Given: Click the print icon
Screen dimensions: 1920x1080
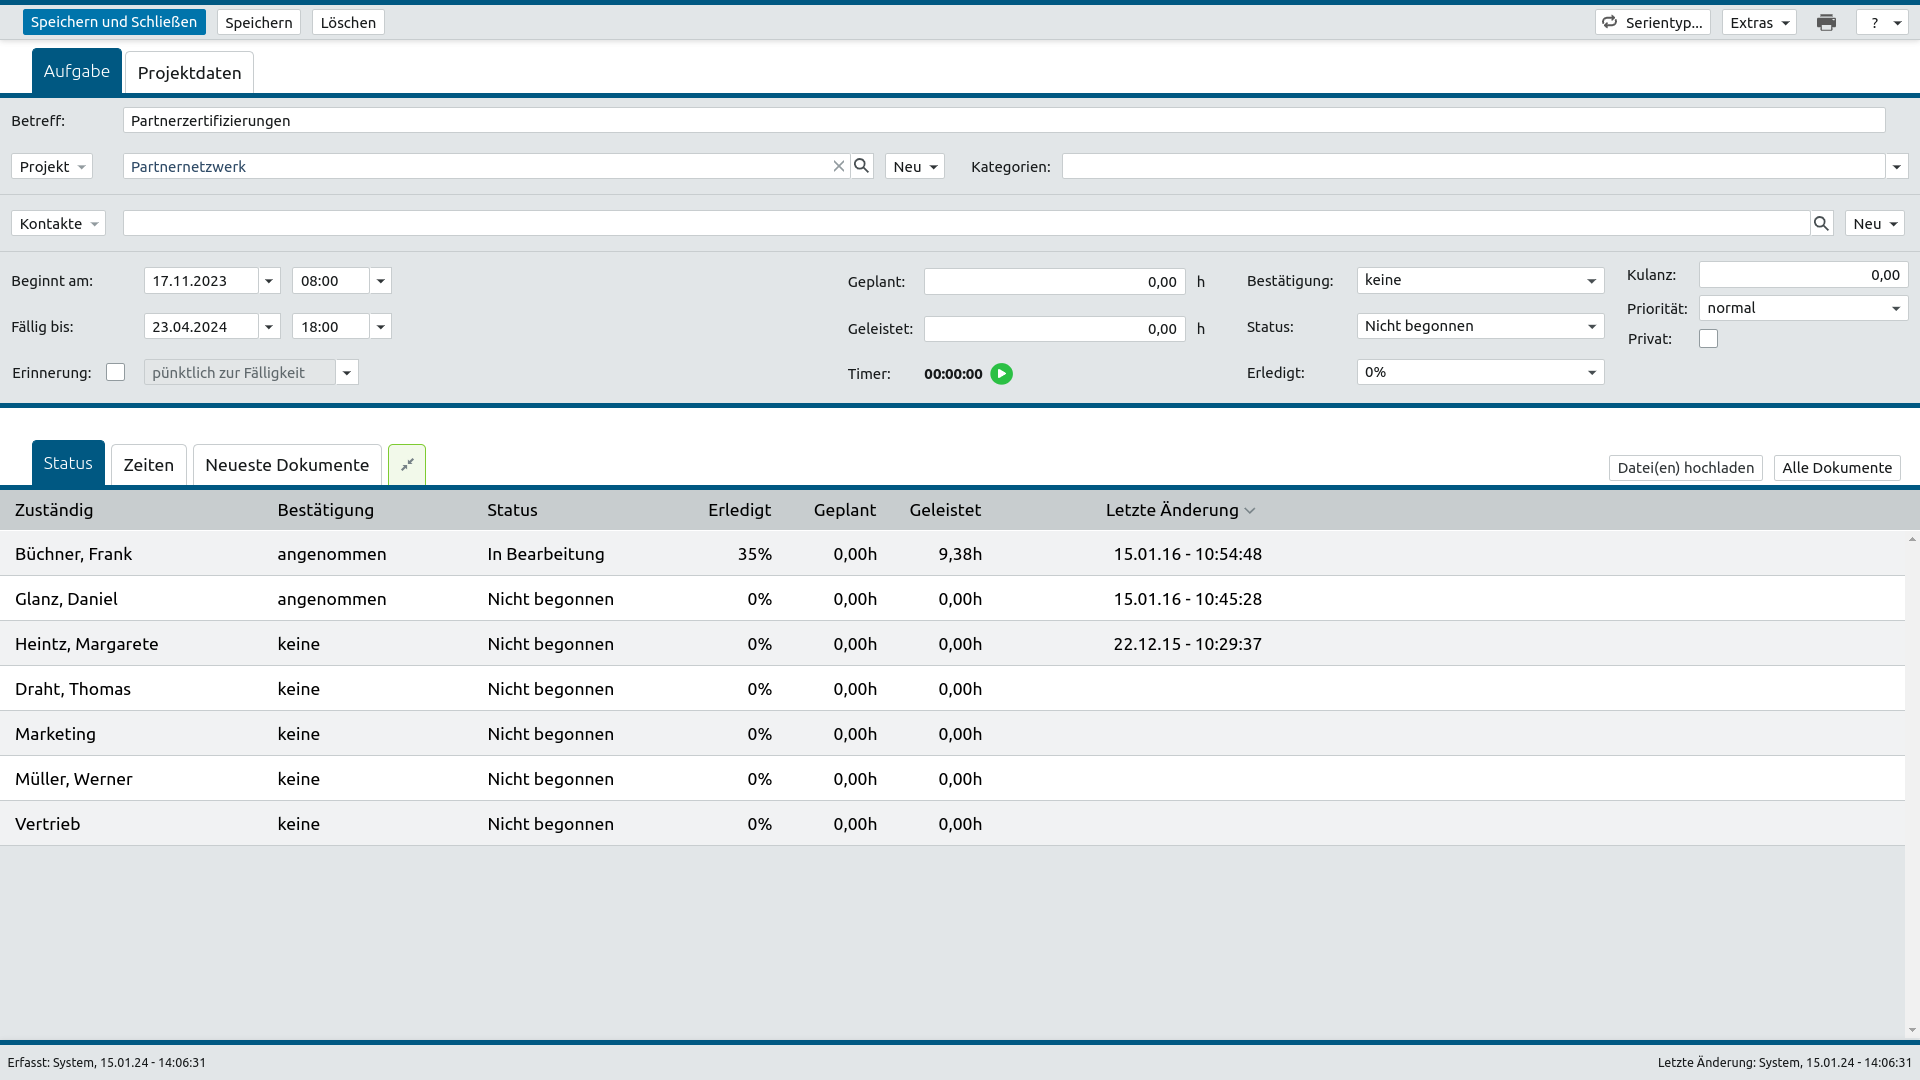Looking at the screenshot, I should click(x=1826, y=22).
